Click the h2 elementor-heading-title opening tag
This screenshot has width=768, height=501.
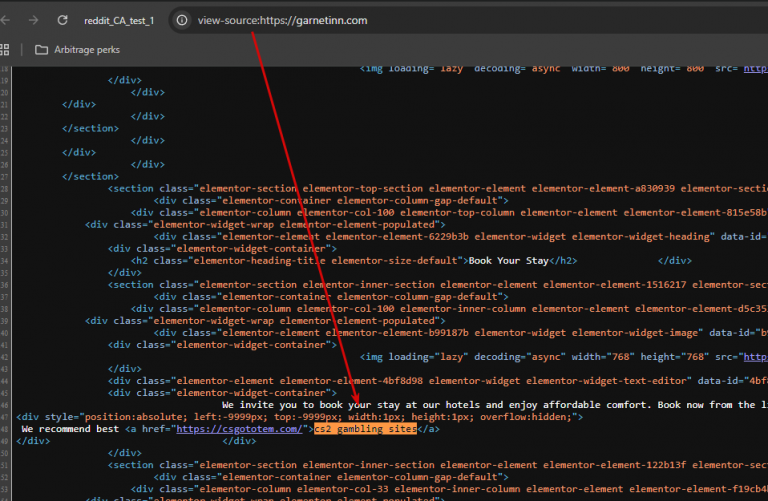point(300,261)
